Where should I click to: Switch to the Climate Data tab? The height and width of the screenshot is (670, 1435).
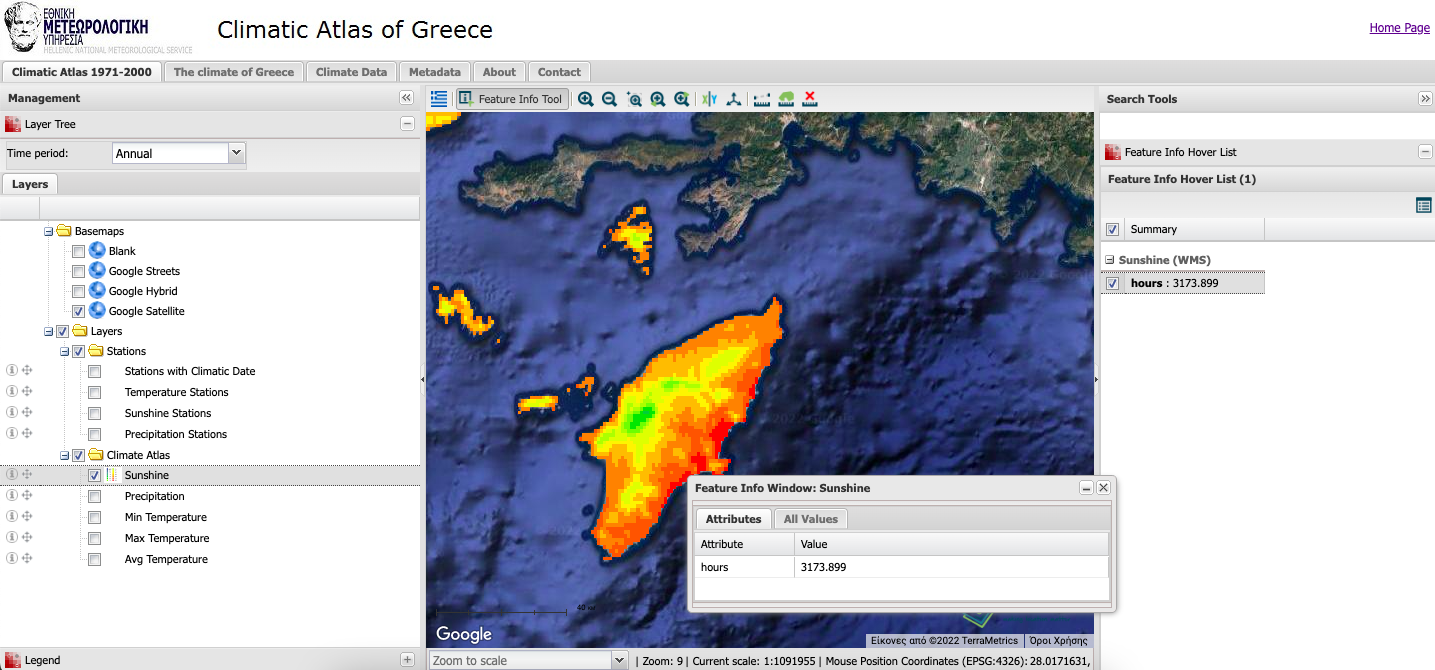coord(351,72)
